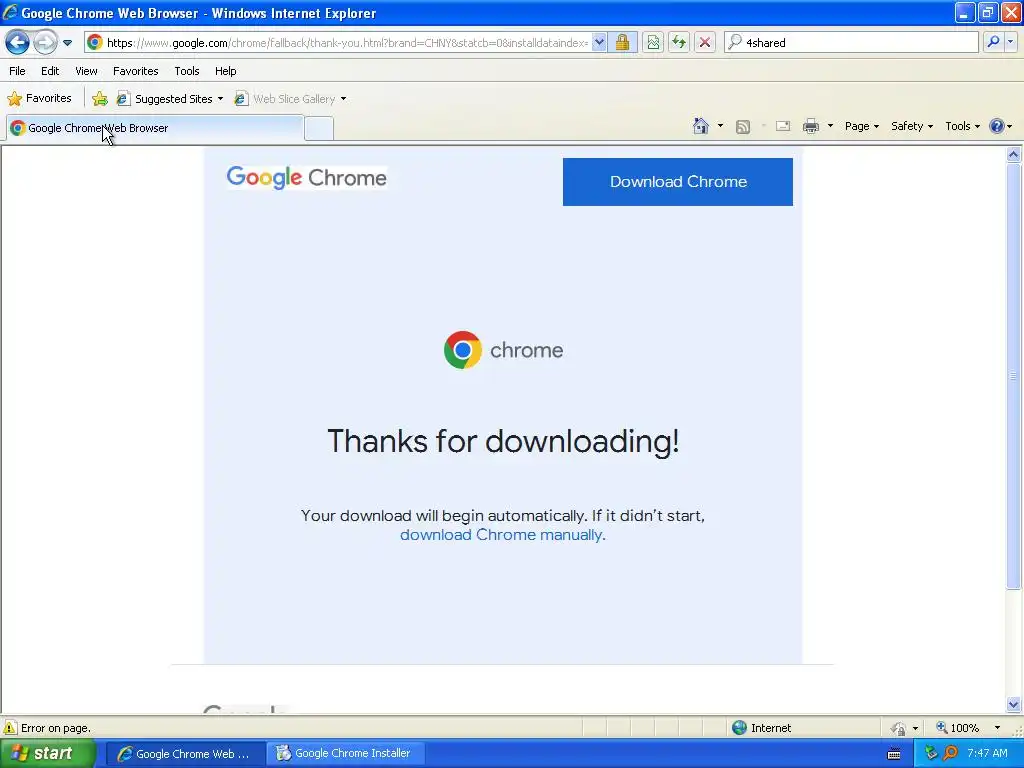Open Web Slice Gallery dropdown
1024x768 pixels.
coord(291,99)
